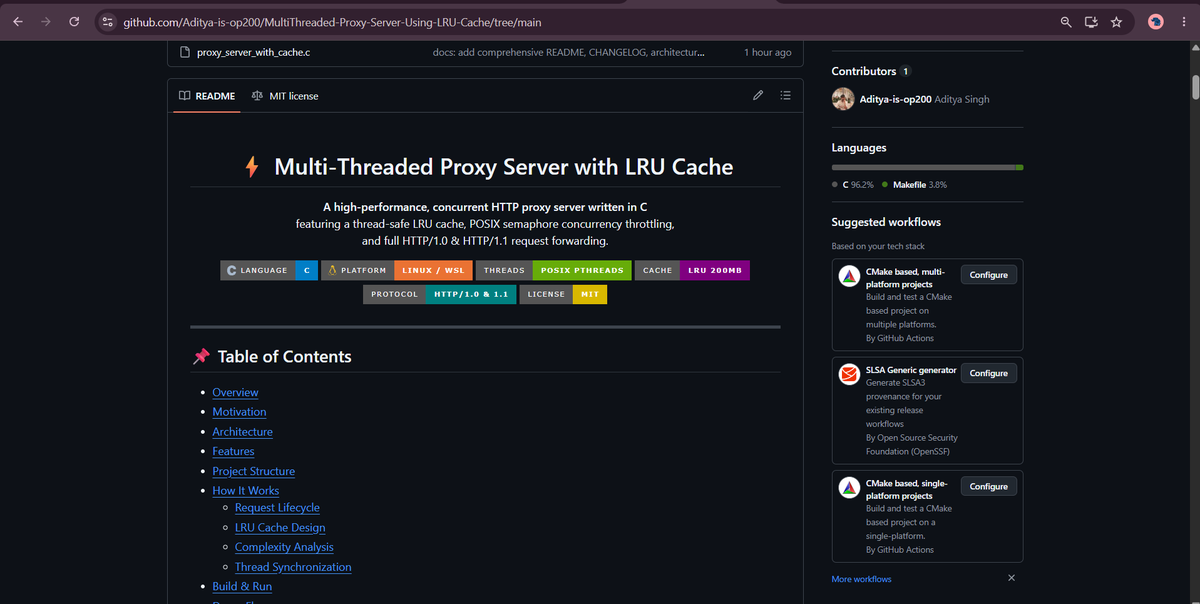This screenshot has height=604, width=1200.
Task: Click the README main title heading
Action: point(488,167)
